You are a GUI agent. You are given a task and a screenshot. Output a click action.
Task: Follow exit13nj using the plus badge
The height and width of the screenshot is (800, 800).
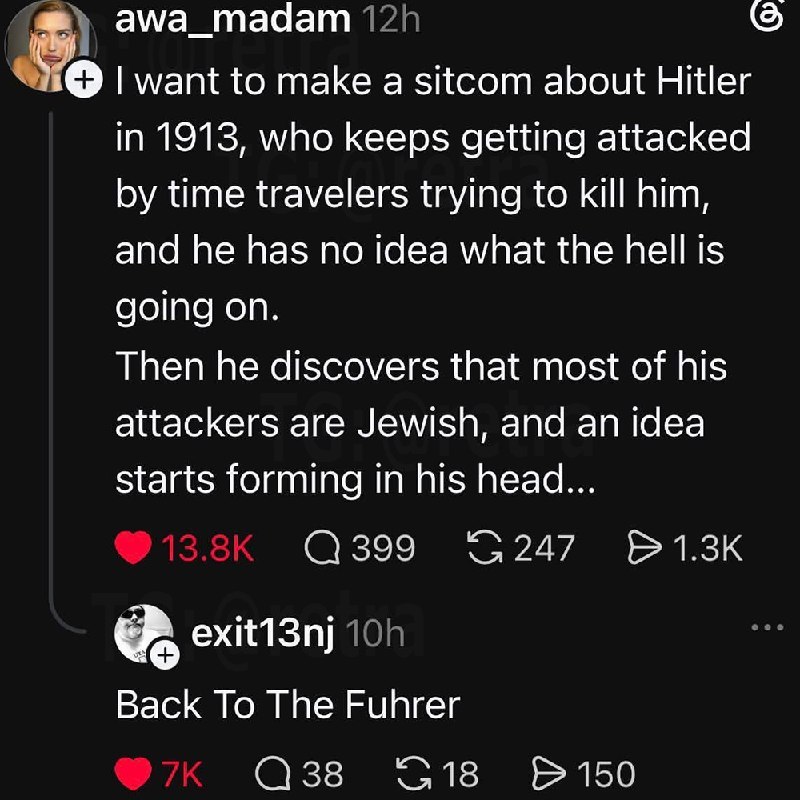(x=164, y=654)
